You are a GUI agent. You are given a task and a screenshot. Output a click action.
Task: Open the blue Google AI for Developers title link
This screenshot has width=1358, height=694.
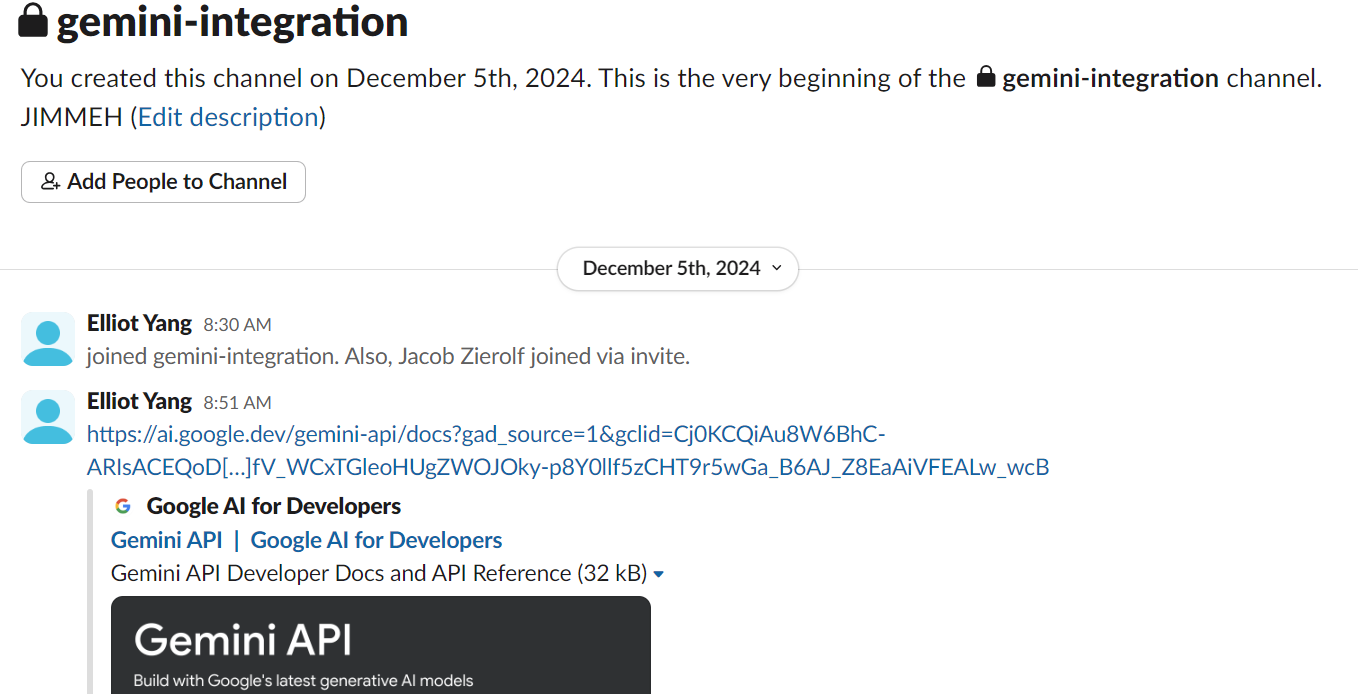376,540
